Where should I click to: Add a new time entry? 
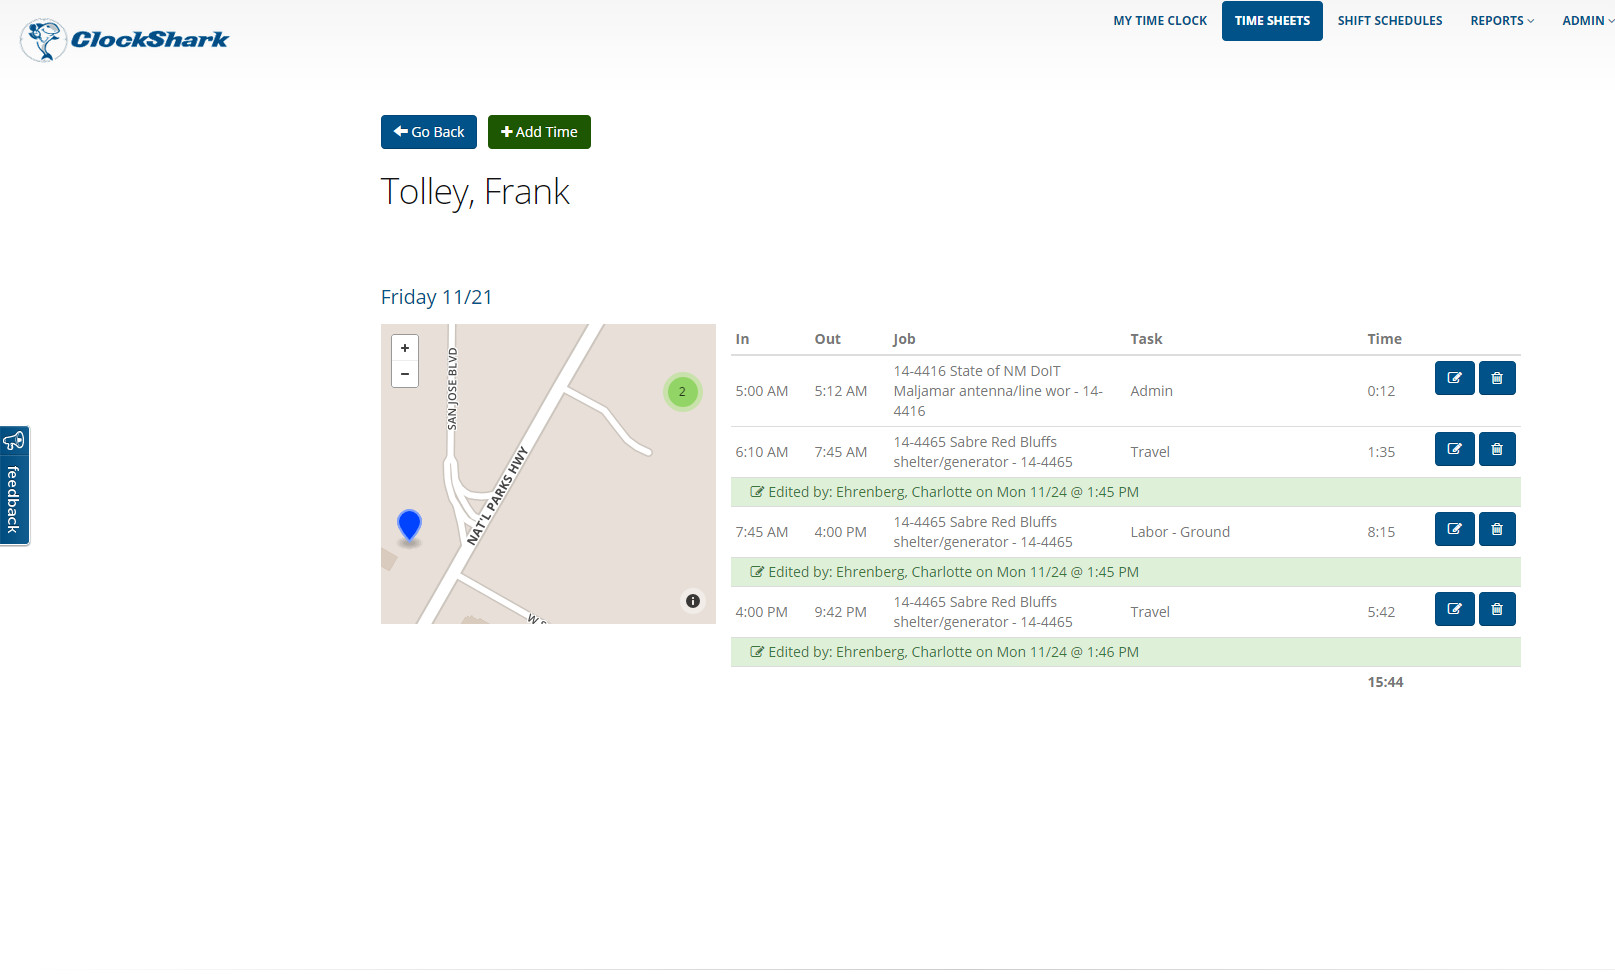tap(539, 132)
